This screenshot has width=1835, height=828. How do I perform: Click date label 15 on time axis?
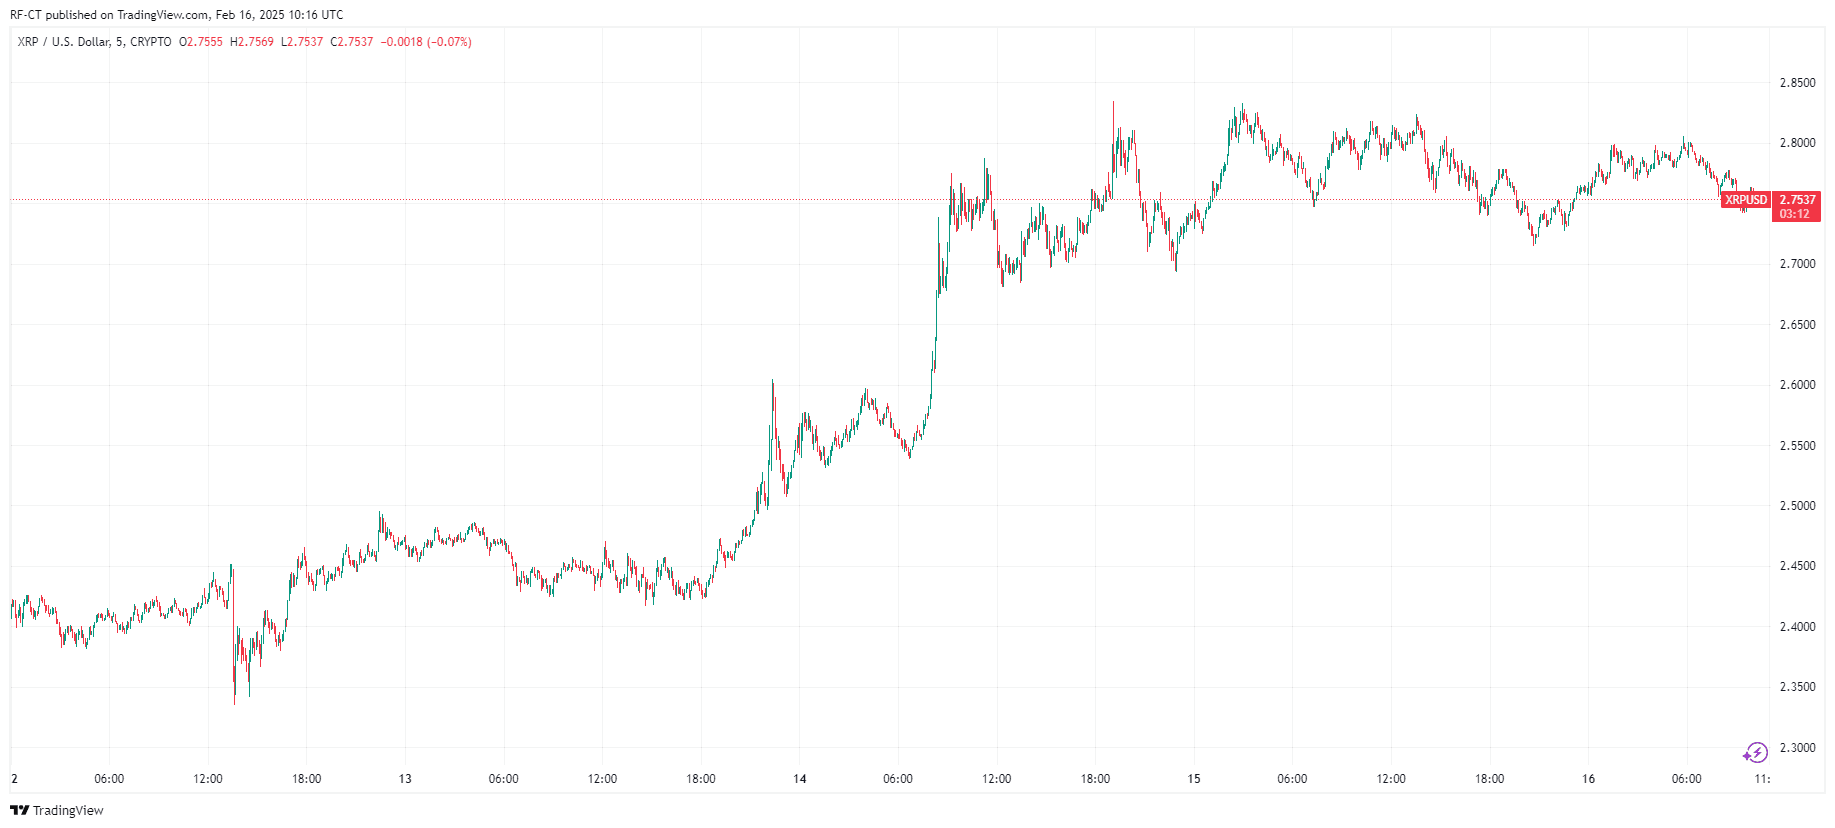tap(1194, 779)
